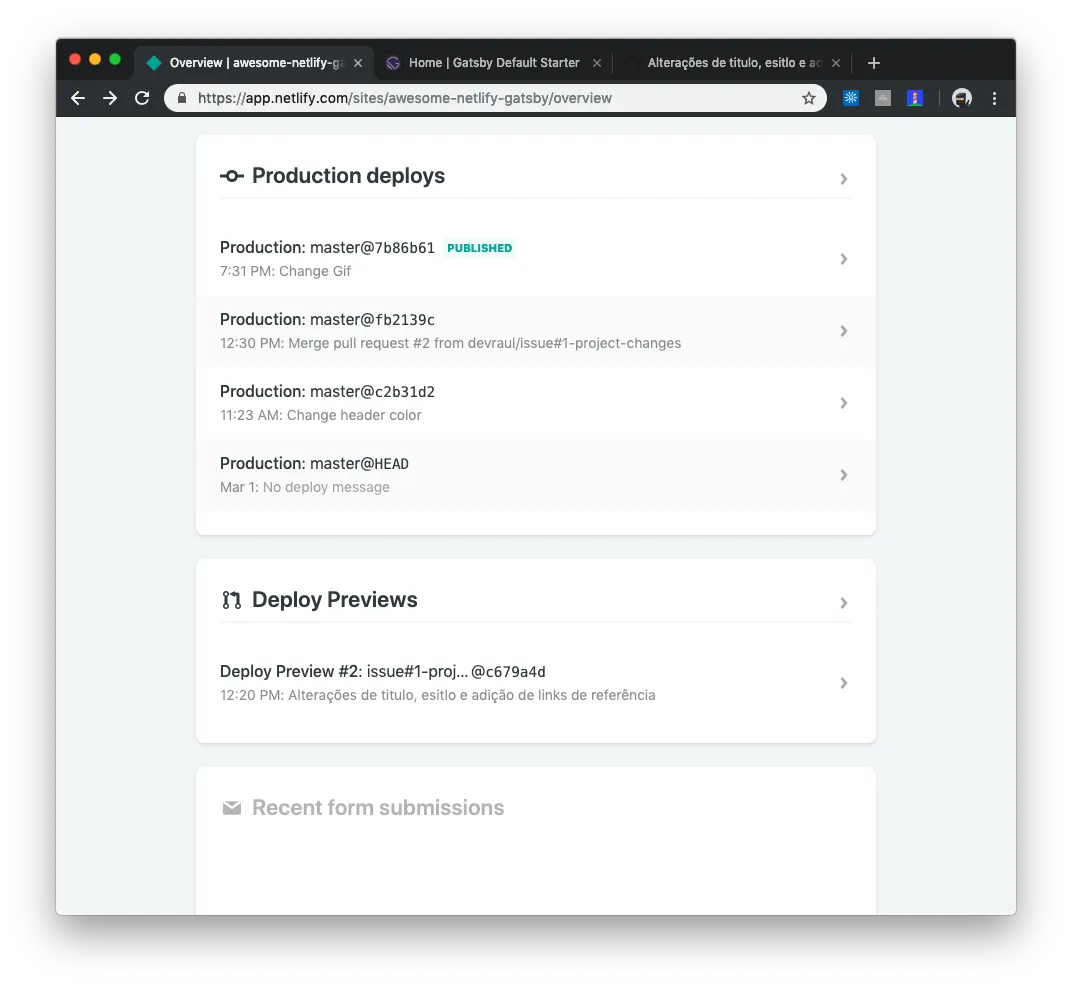Screen dimensions: 1072x989
Task: Bookmark this page with the star icon
Action: point(809,98)
